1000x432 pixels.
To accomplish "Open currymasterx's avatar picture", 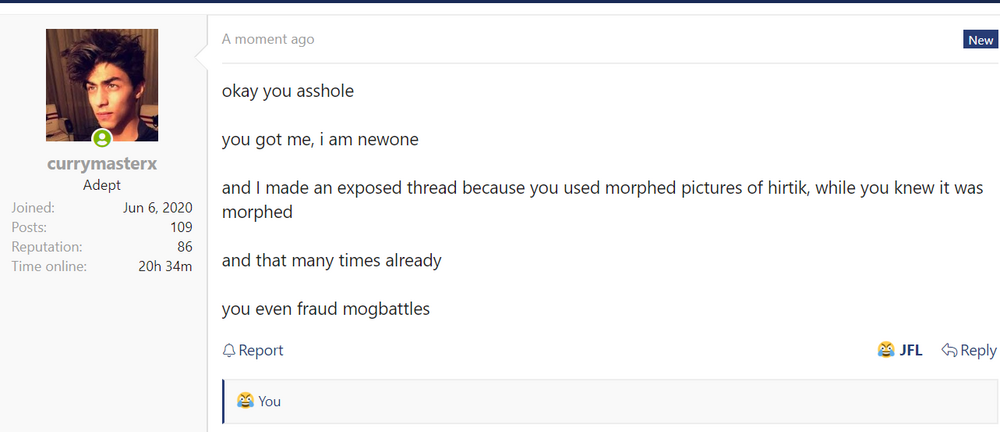I will tap(101, 85).
